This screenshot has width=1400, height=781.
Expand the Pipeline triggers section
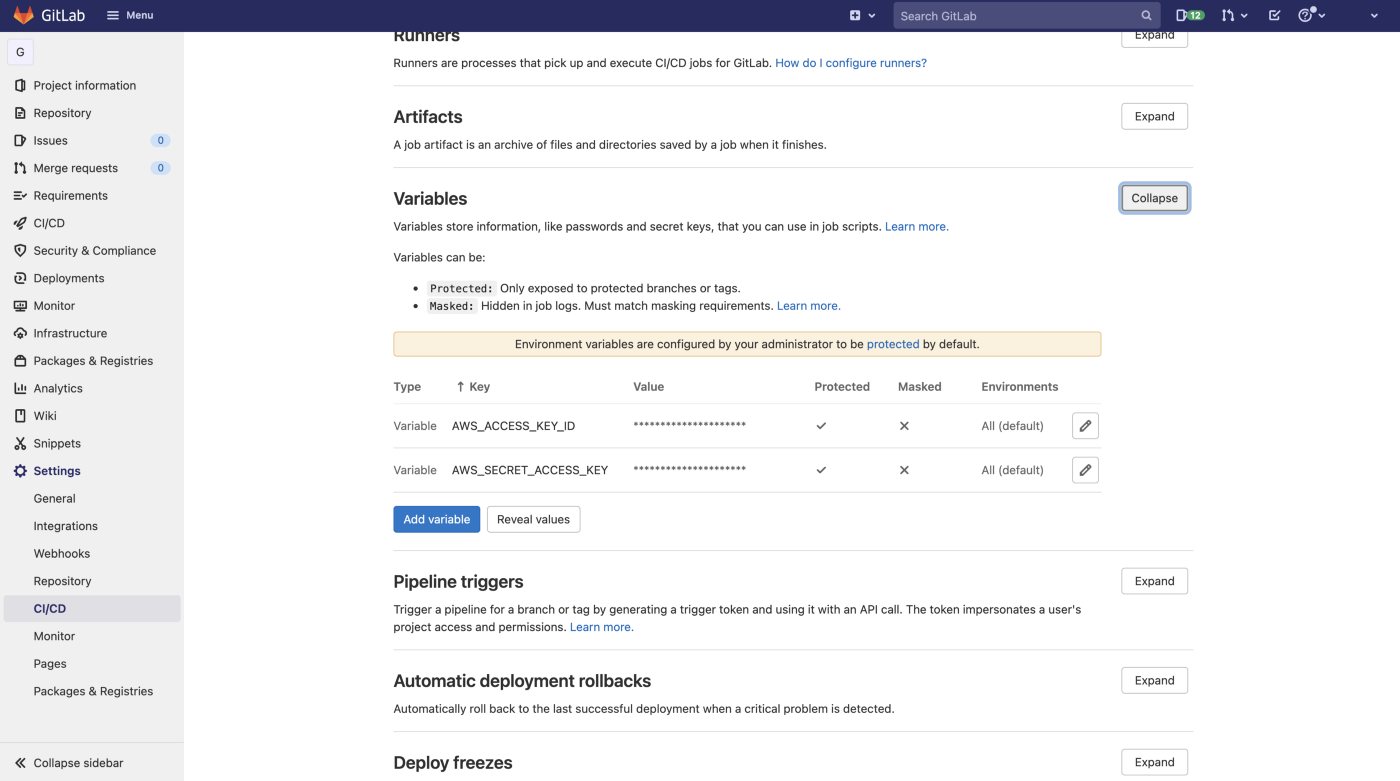coord(1154,581)
